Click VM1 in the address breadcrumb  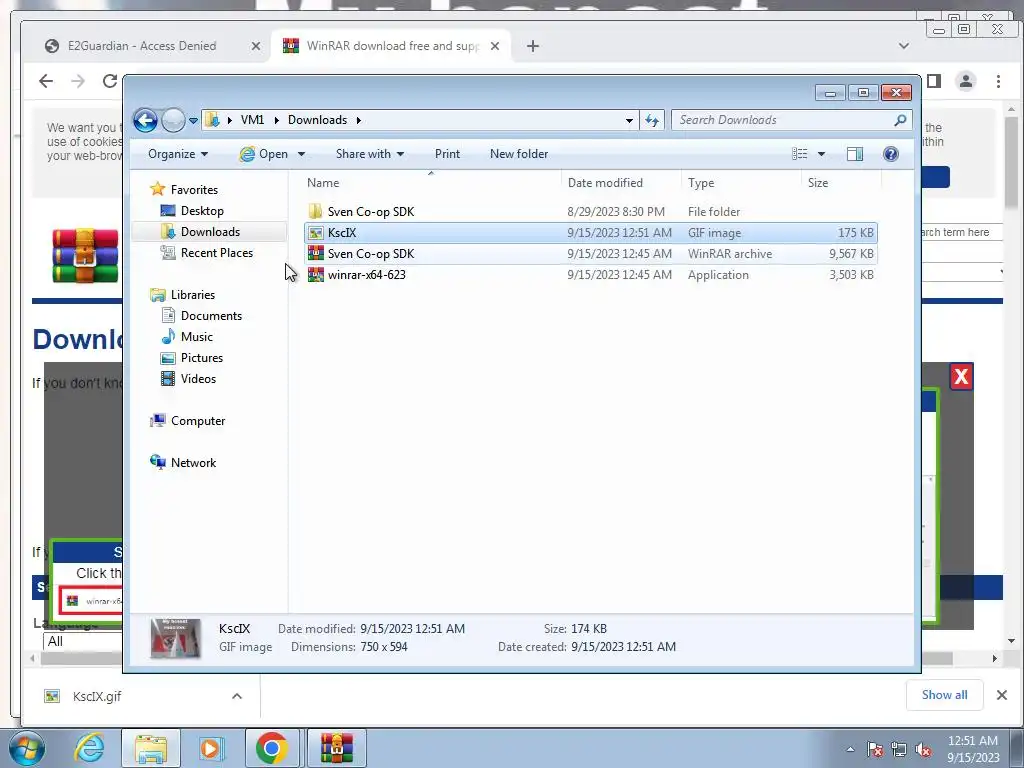click(252, 120)
